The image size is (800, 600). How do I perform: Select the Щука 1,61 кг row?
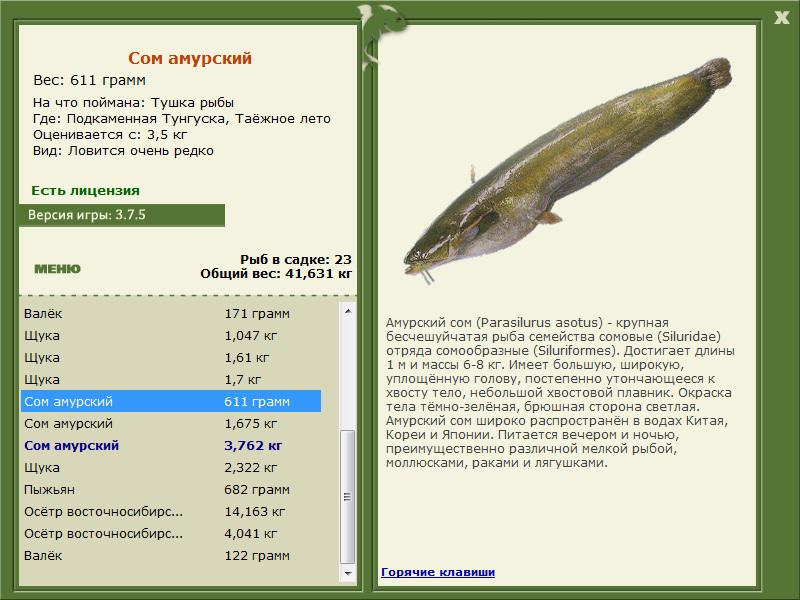coord(171,357)
